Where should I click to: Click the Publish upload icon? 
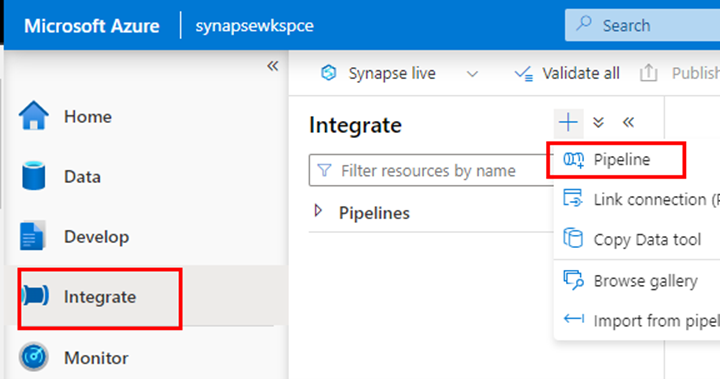point(648,73)
